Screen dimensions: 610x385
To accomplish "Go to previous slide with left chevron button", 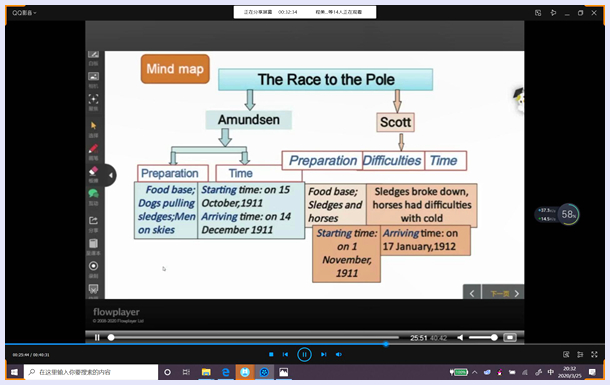I will pyautogui.click(x=472, y=294).
